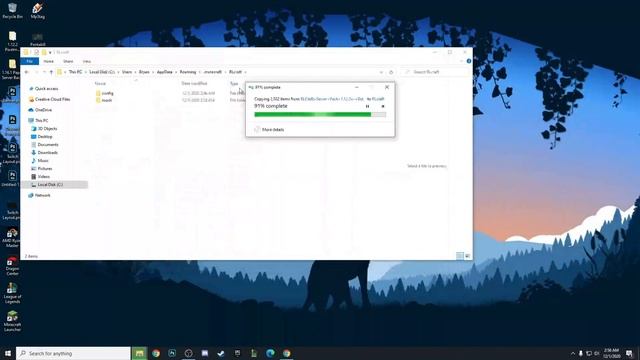
Task: Open Documents in the navigation pane
Action: click(48, 145)
